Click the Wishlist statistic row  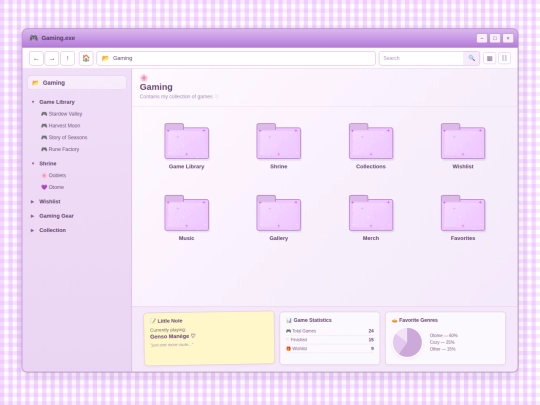(x=330, y=349)
